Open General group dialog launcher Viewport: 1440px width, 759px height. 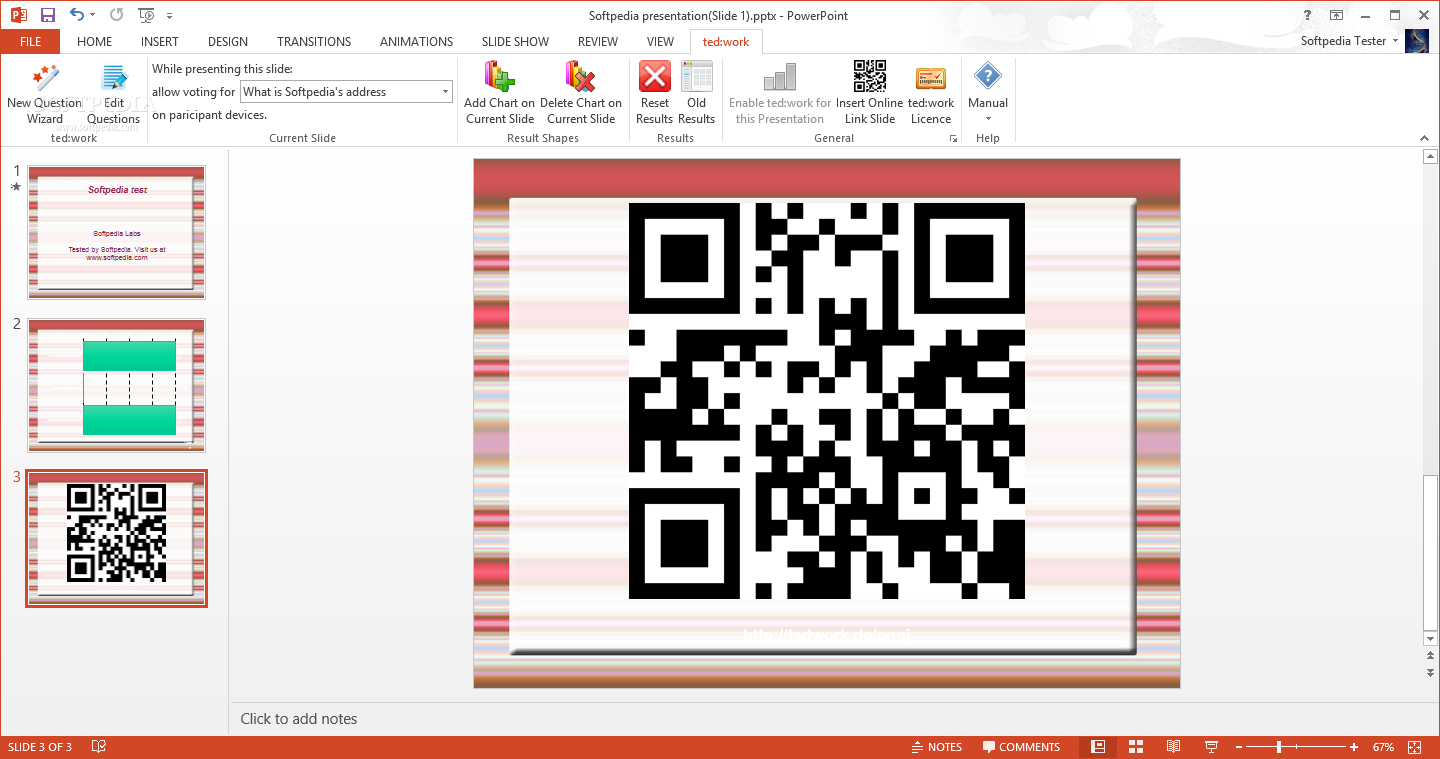click(953, 138)
